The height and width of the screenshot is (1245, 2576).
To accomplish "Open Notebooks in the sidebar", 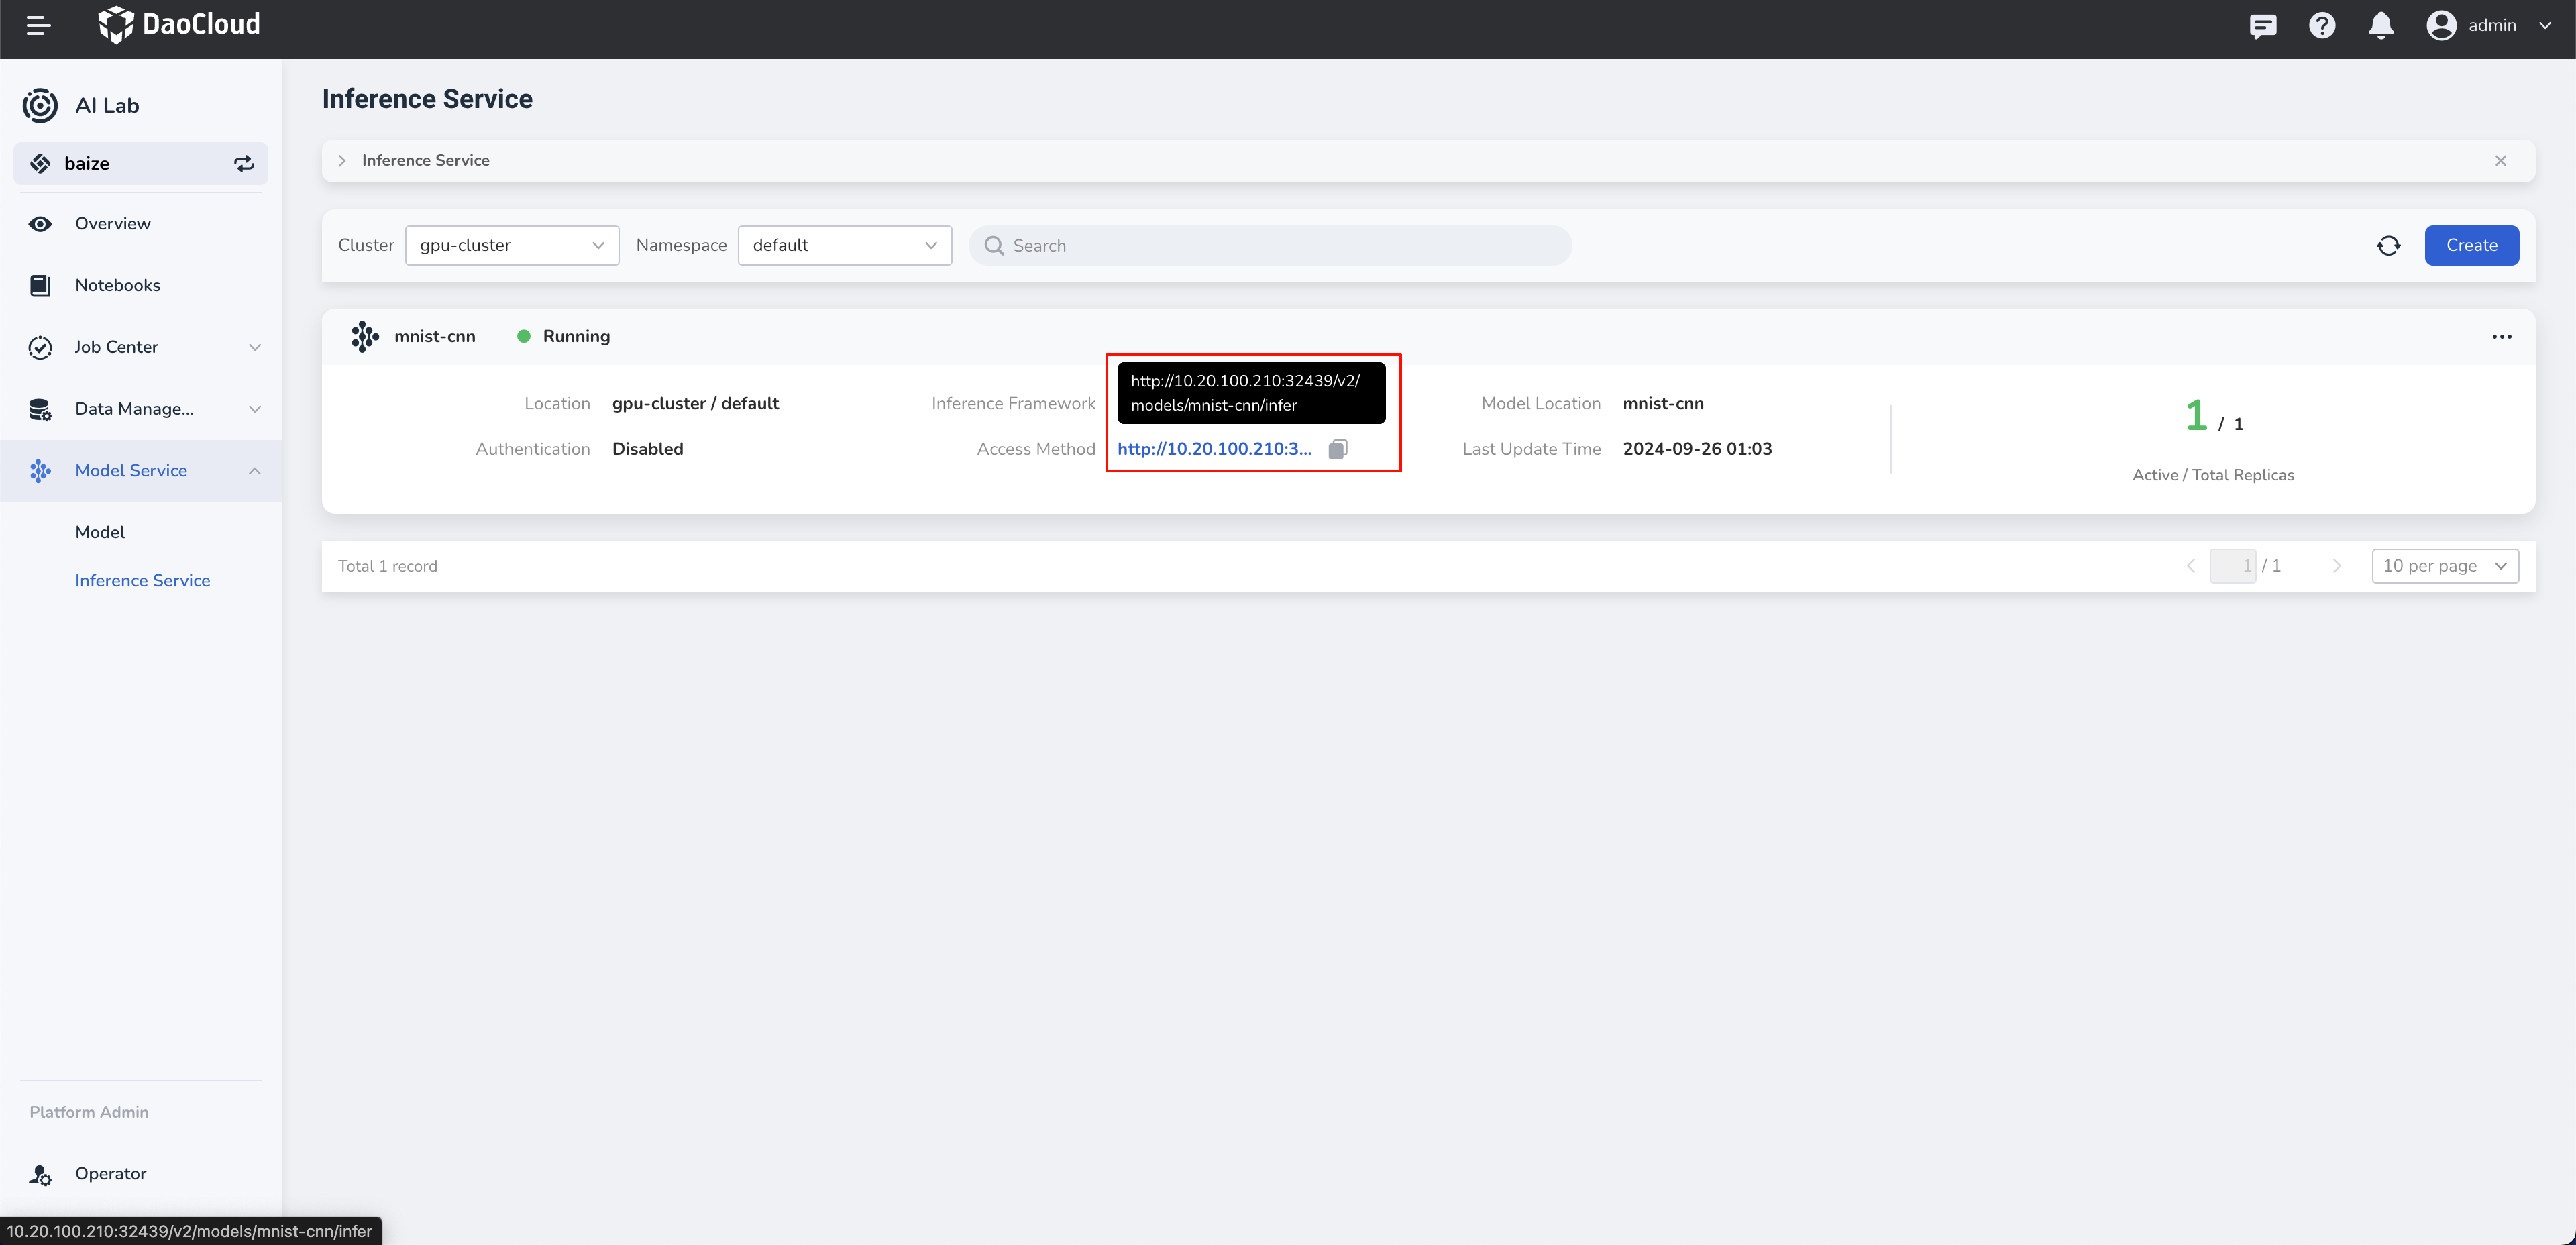I will click(x=117, y=285).
